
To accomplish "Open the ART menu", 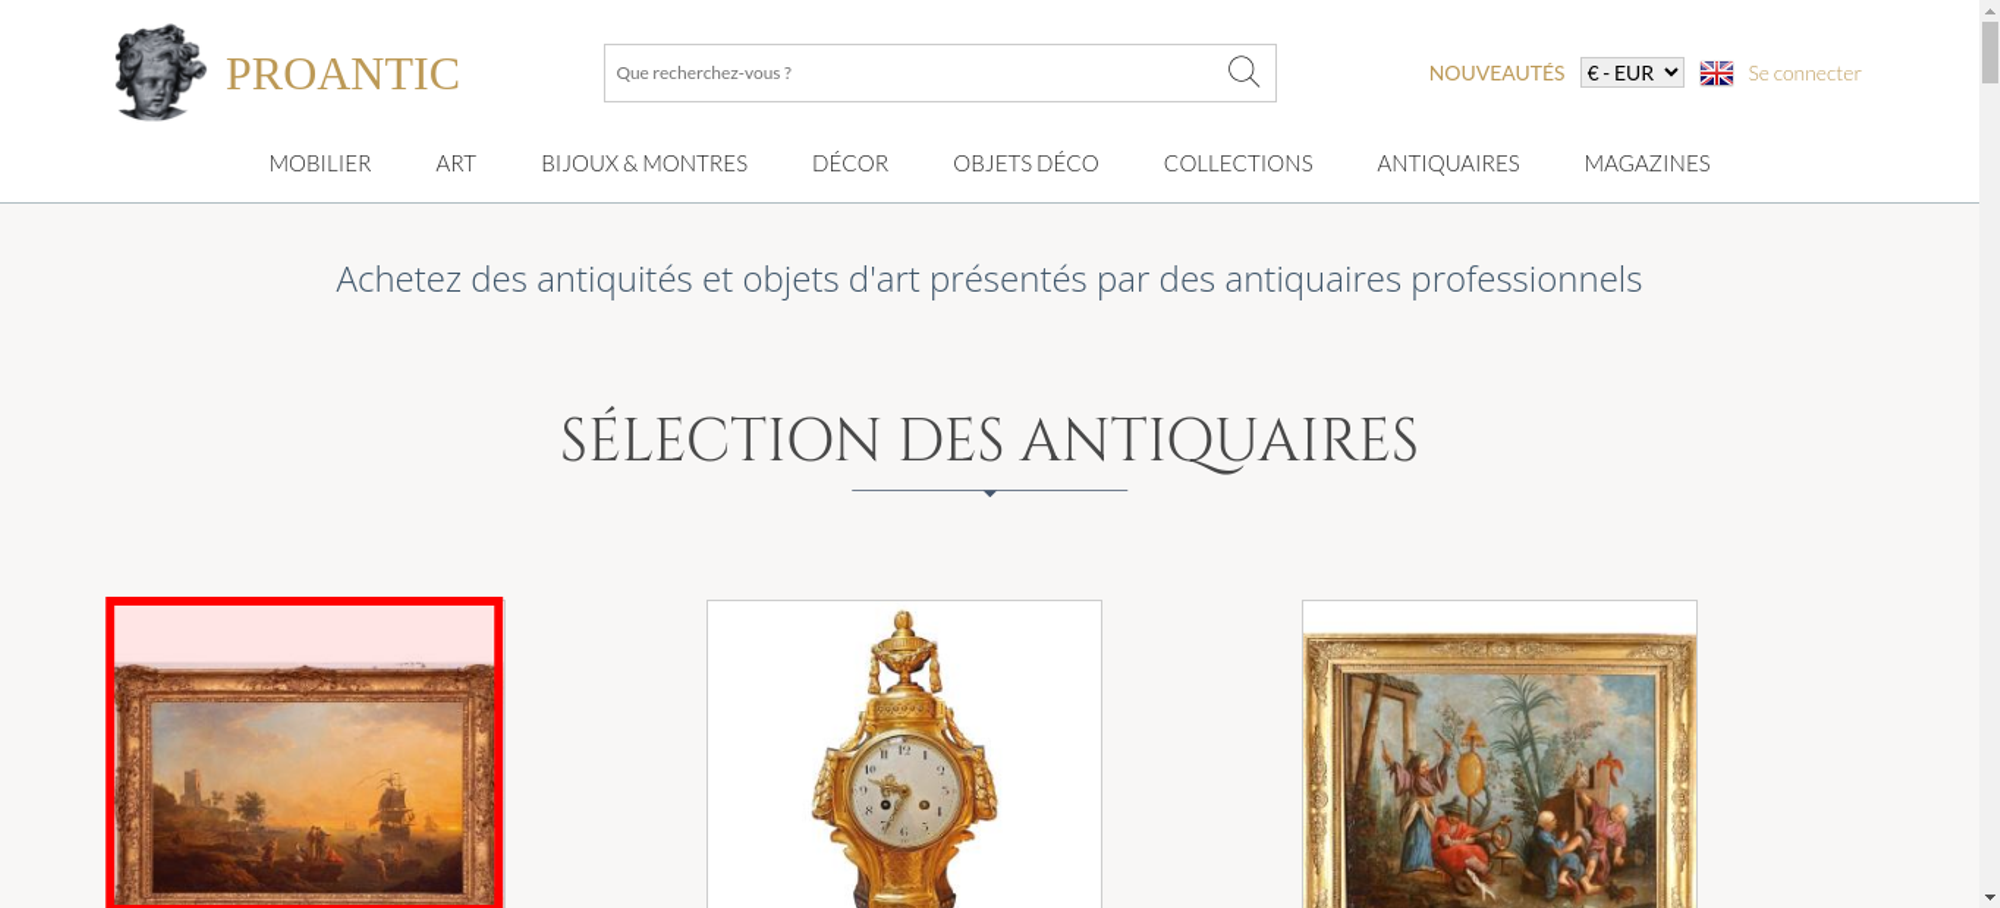I will [456, 163].
